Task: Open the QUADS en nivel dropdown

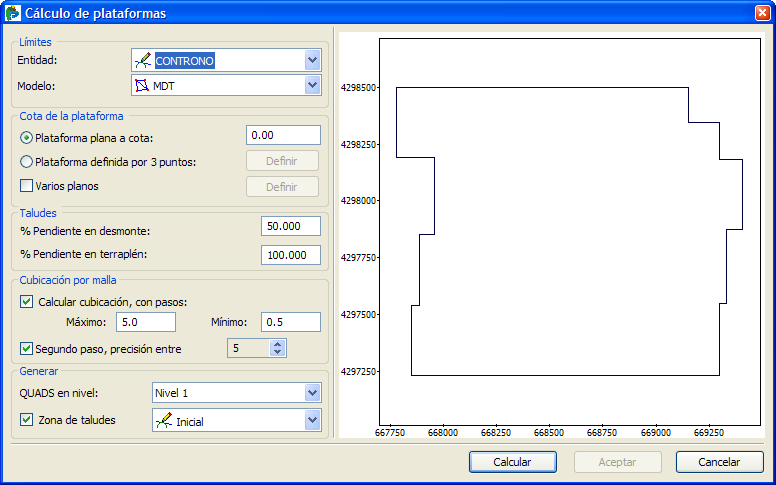Action: click(x=312, y=393)
